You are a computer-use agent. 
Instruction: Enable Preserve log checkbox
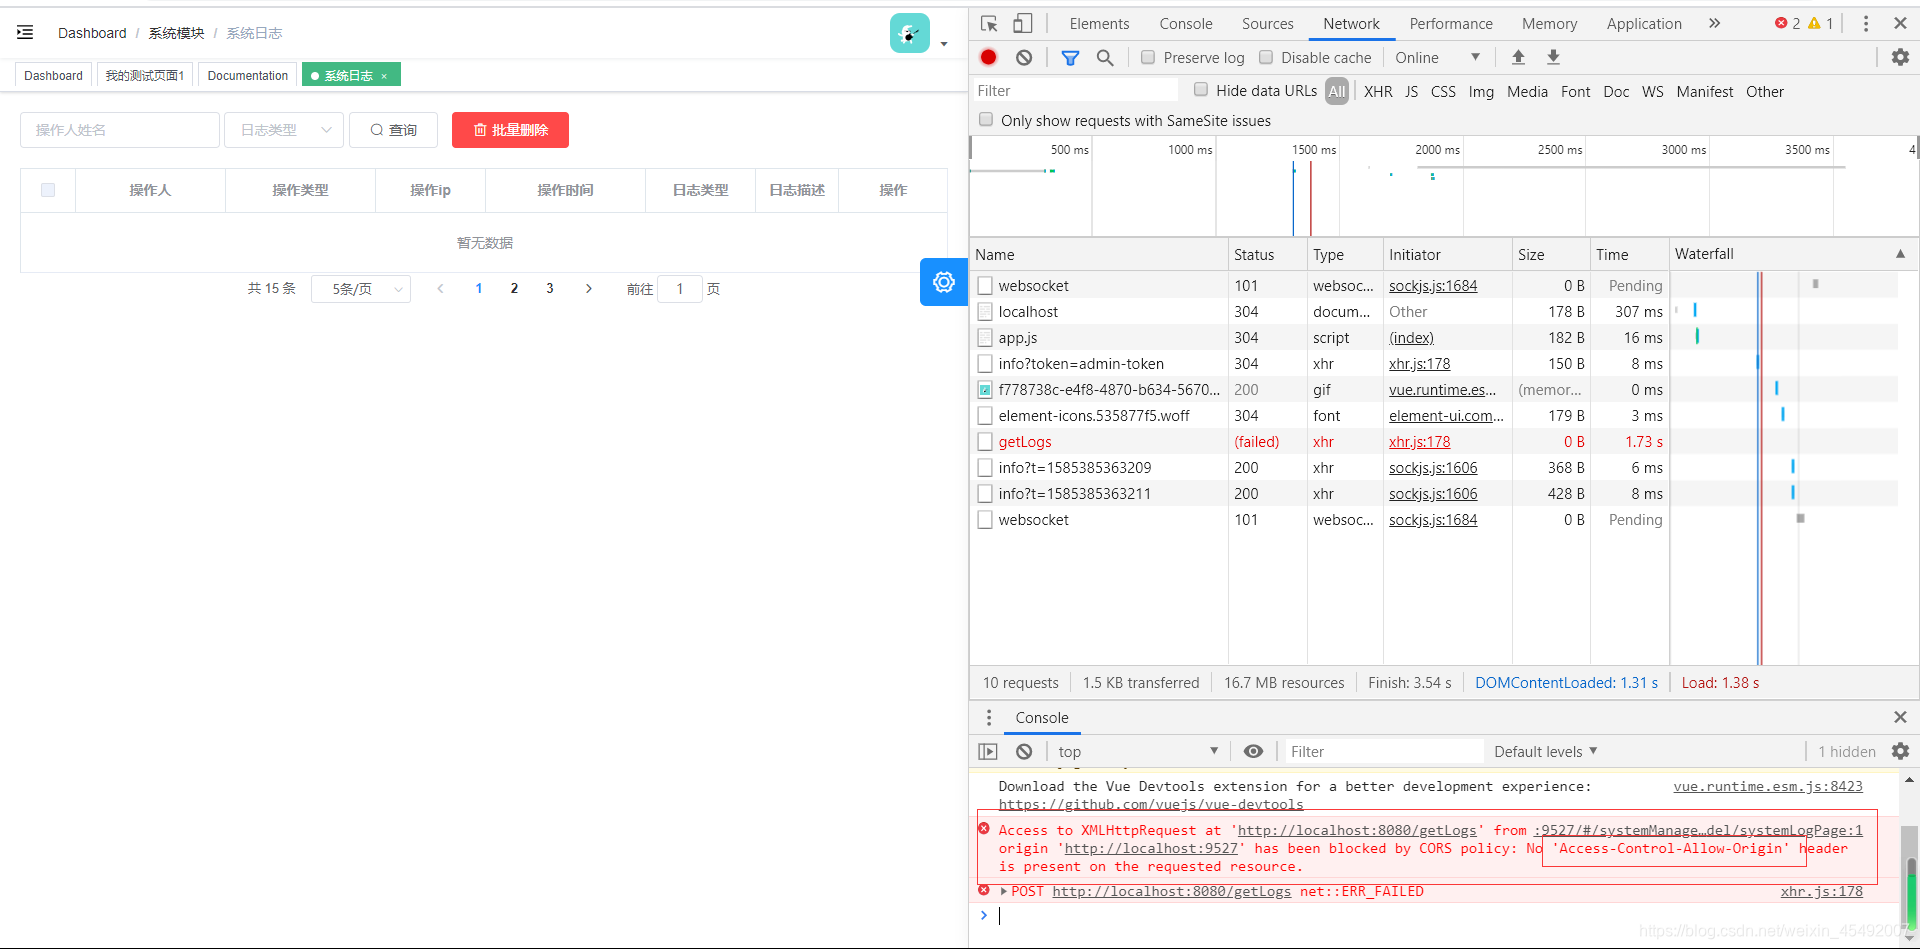pos(1148,57)
